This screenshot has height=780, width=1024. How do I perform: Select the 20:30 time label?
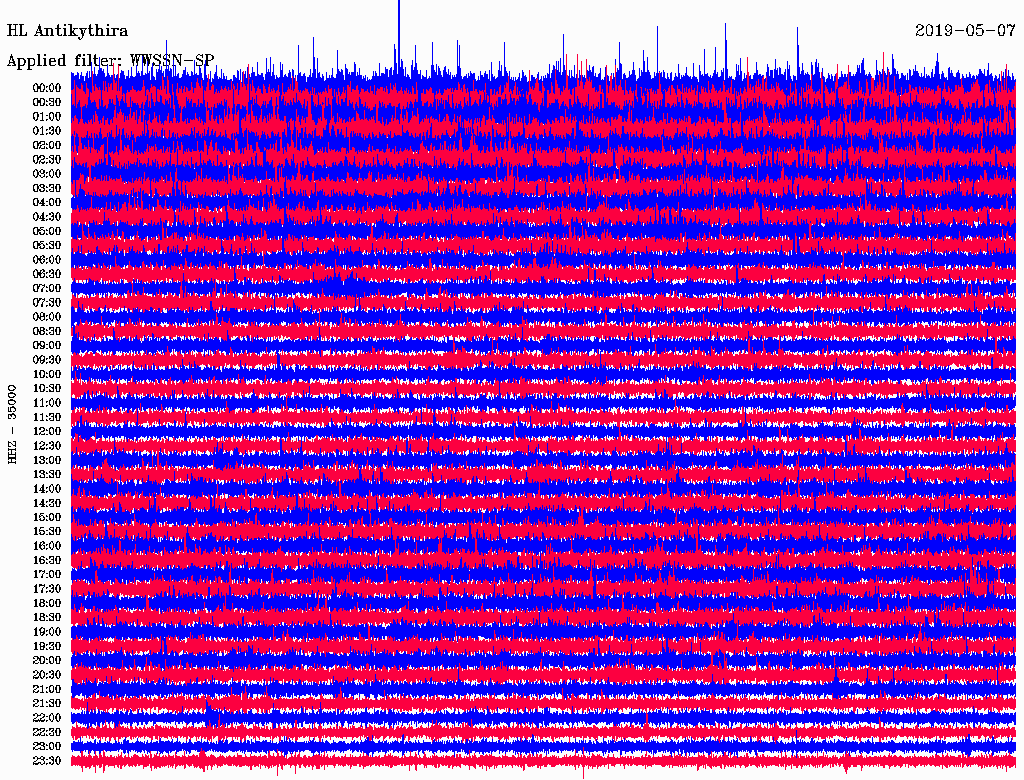click(x=46, y=675)
